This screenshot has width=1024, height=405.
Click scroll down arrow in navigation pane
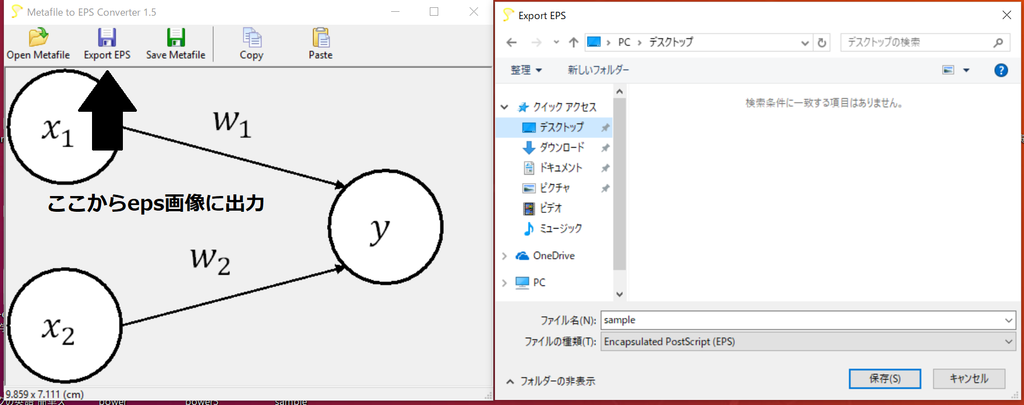(620, 295)
